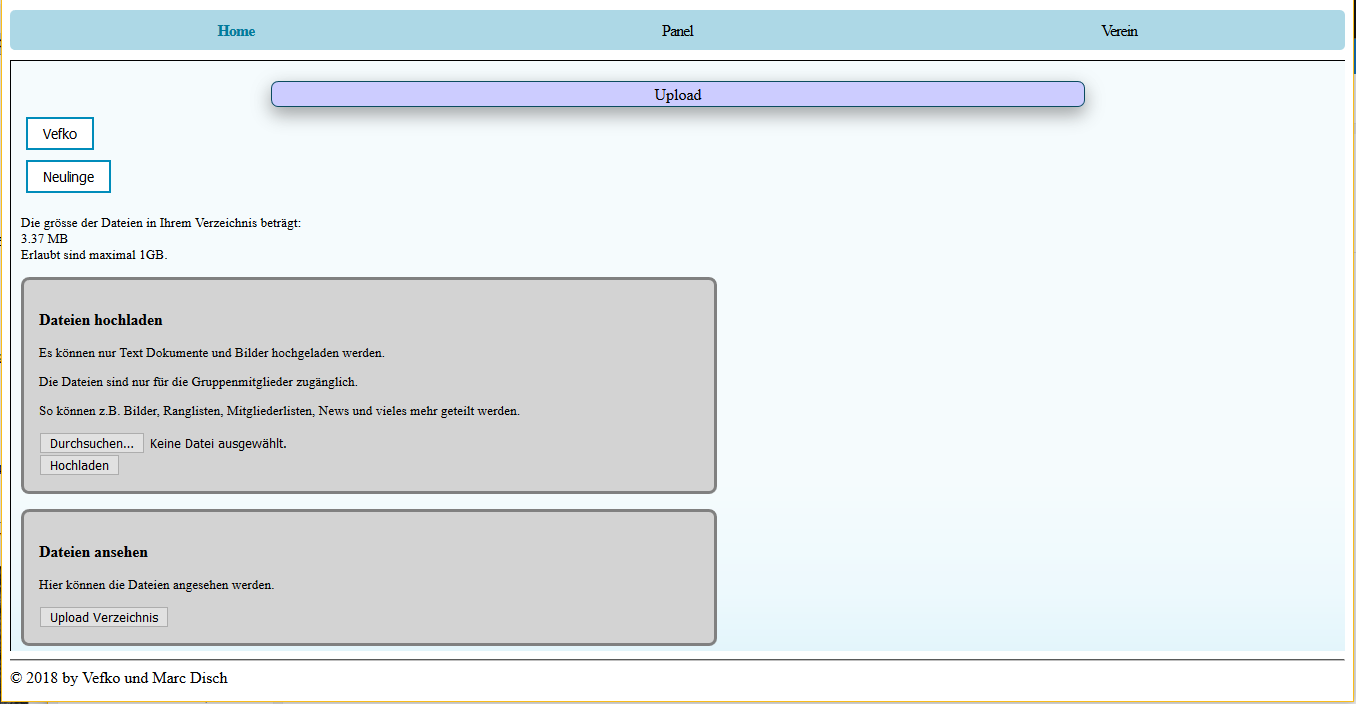Click 'Hier können die Dateien angesehen werden'

pyautogui.click(x=156, y=585)
